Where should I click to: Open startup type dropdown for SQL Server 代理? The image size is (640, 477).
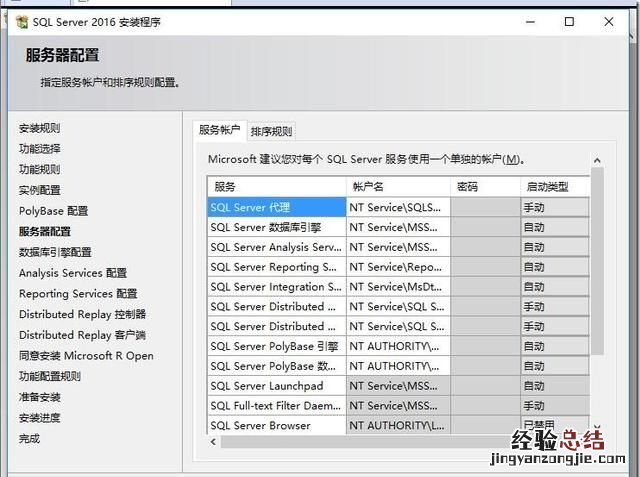(x=555, y=207)
